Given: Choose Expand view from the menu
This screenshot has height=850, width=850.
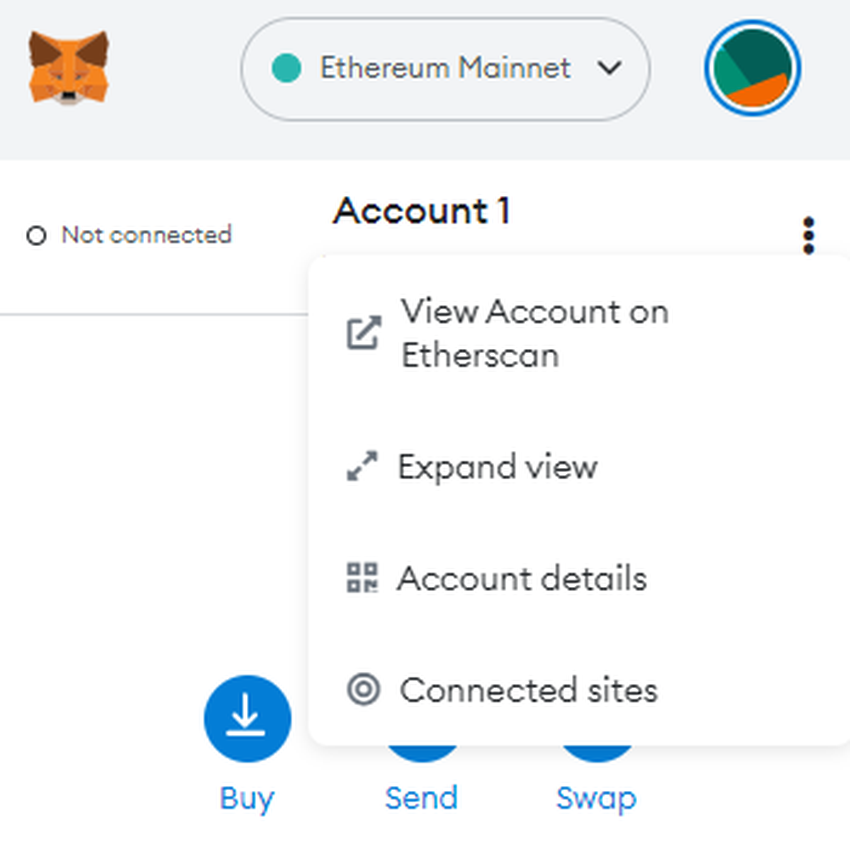Looking at the screenshot, I should tap(497, 466).
